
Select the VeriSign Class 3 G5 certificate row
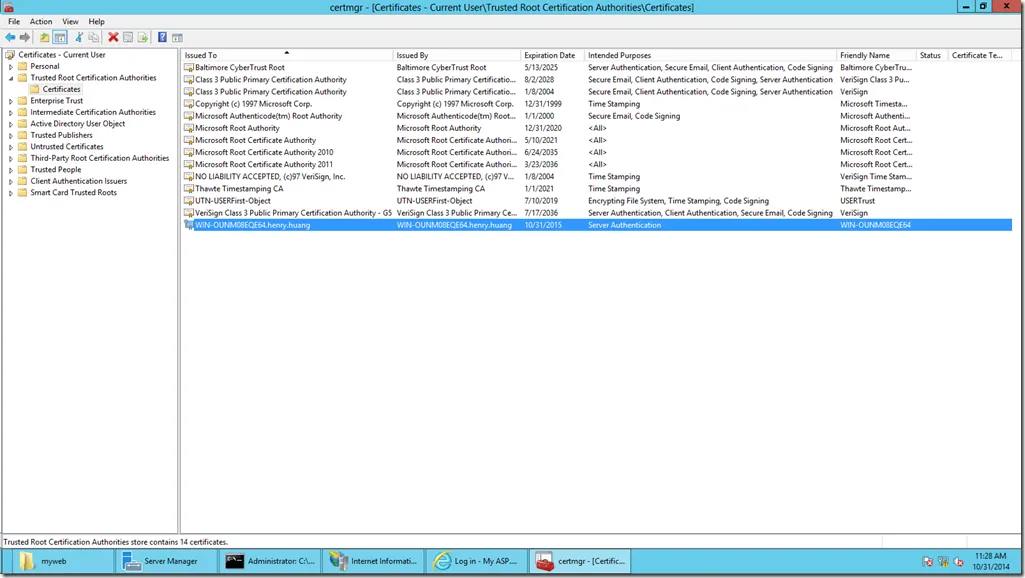[597, 212]
